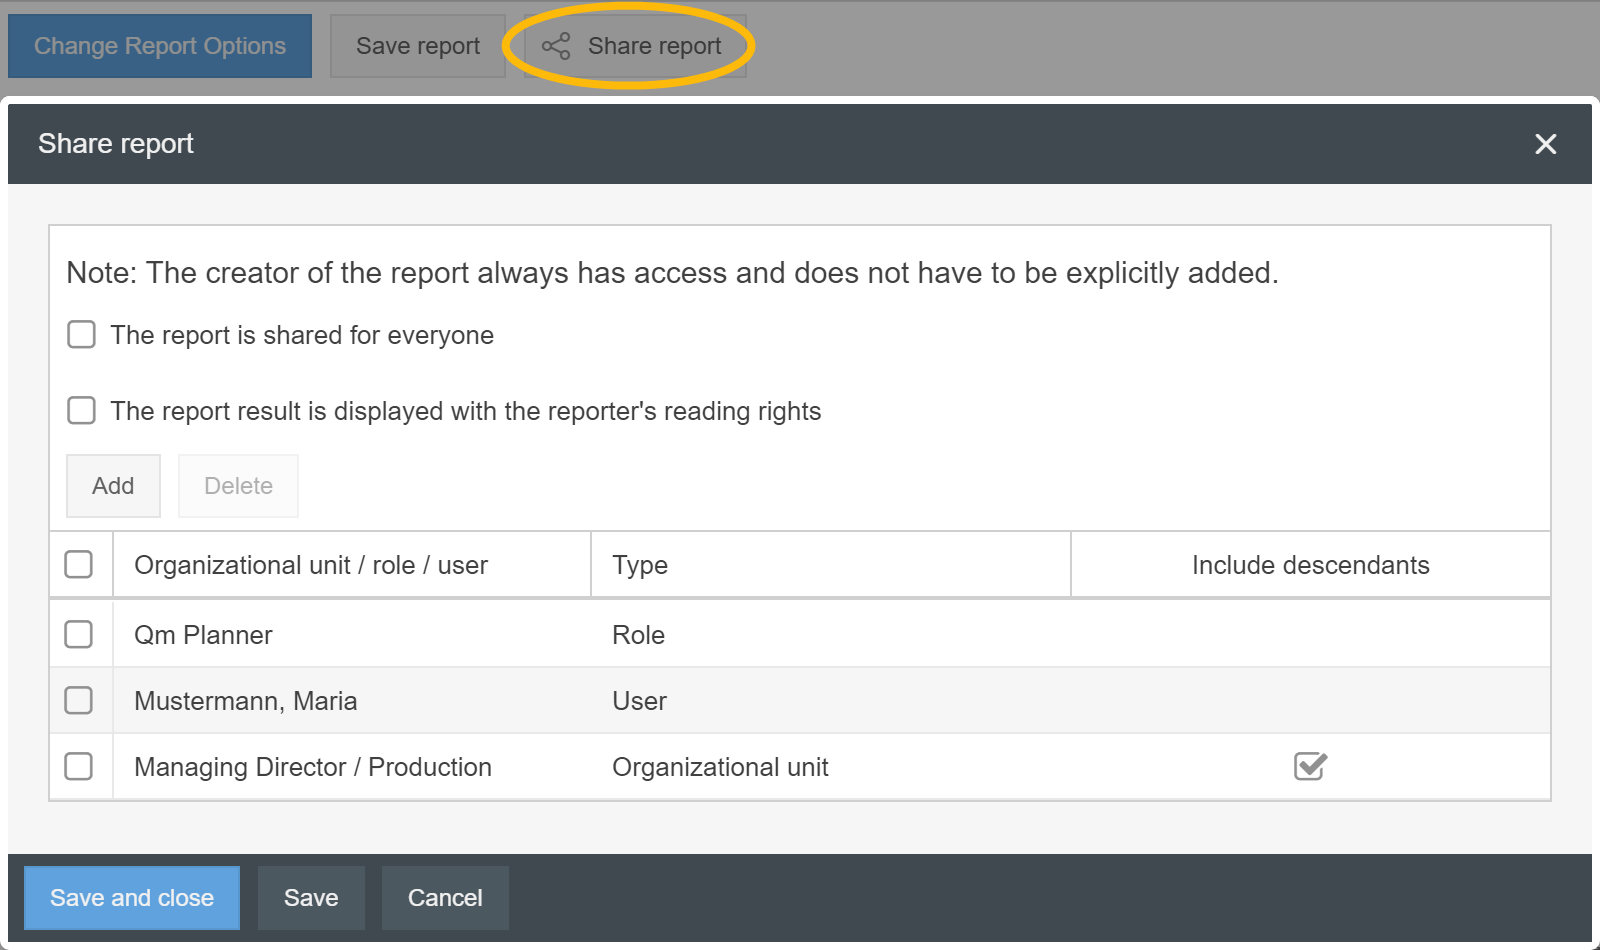Click the Save report toolbar button

click(x=418, y=46)
